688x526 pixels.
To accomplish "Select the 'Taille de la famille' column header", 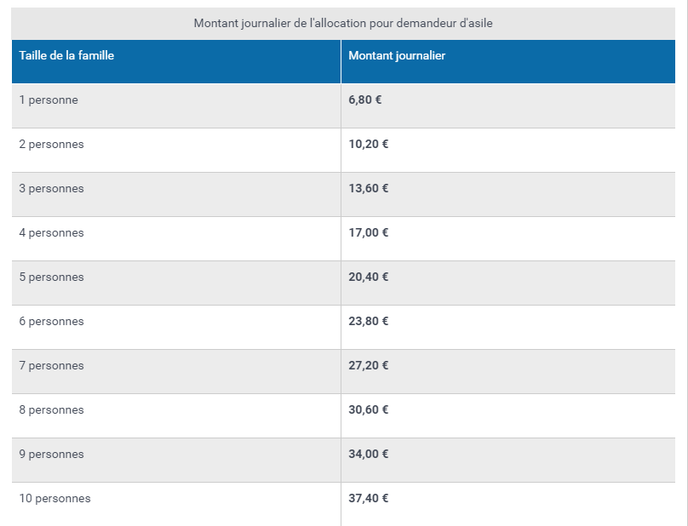I will [66, 56].
